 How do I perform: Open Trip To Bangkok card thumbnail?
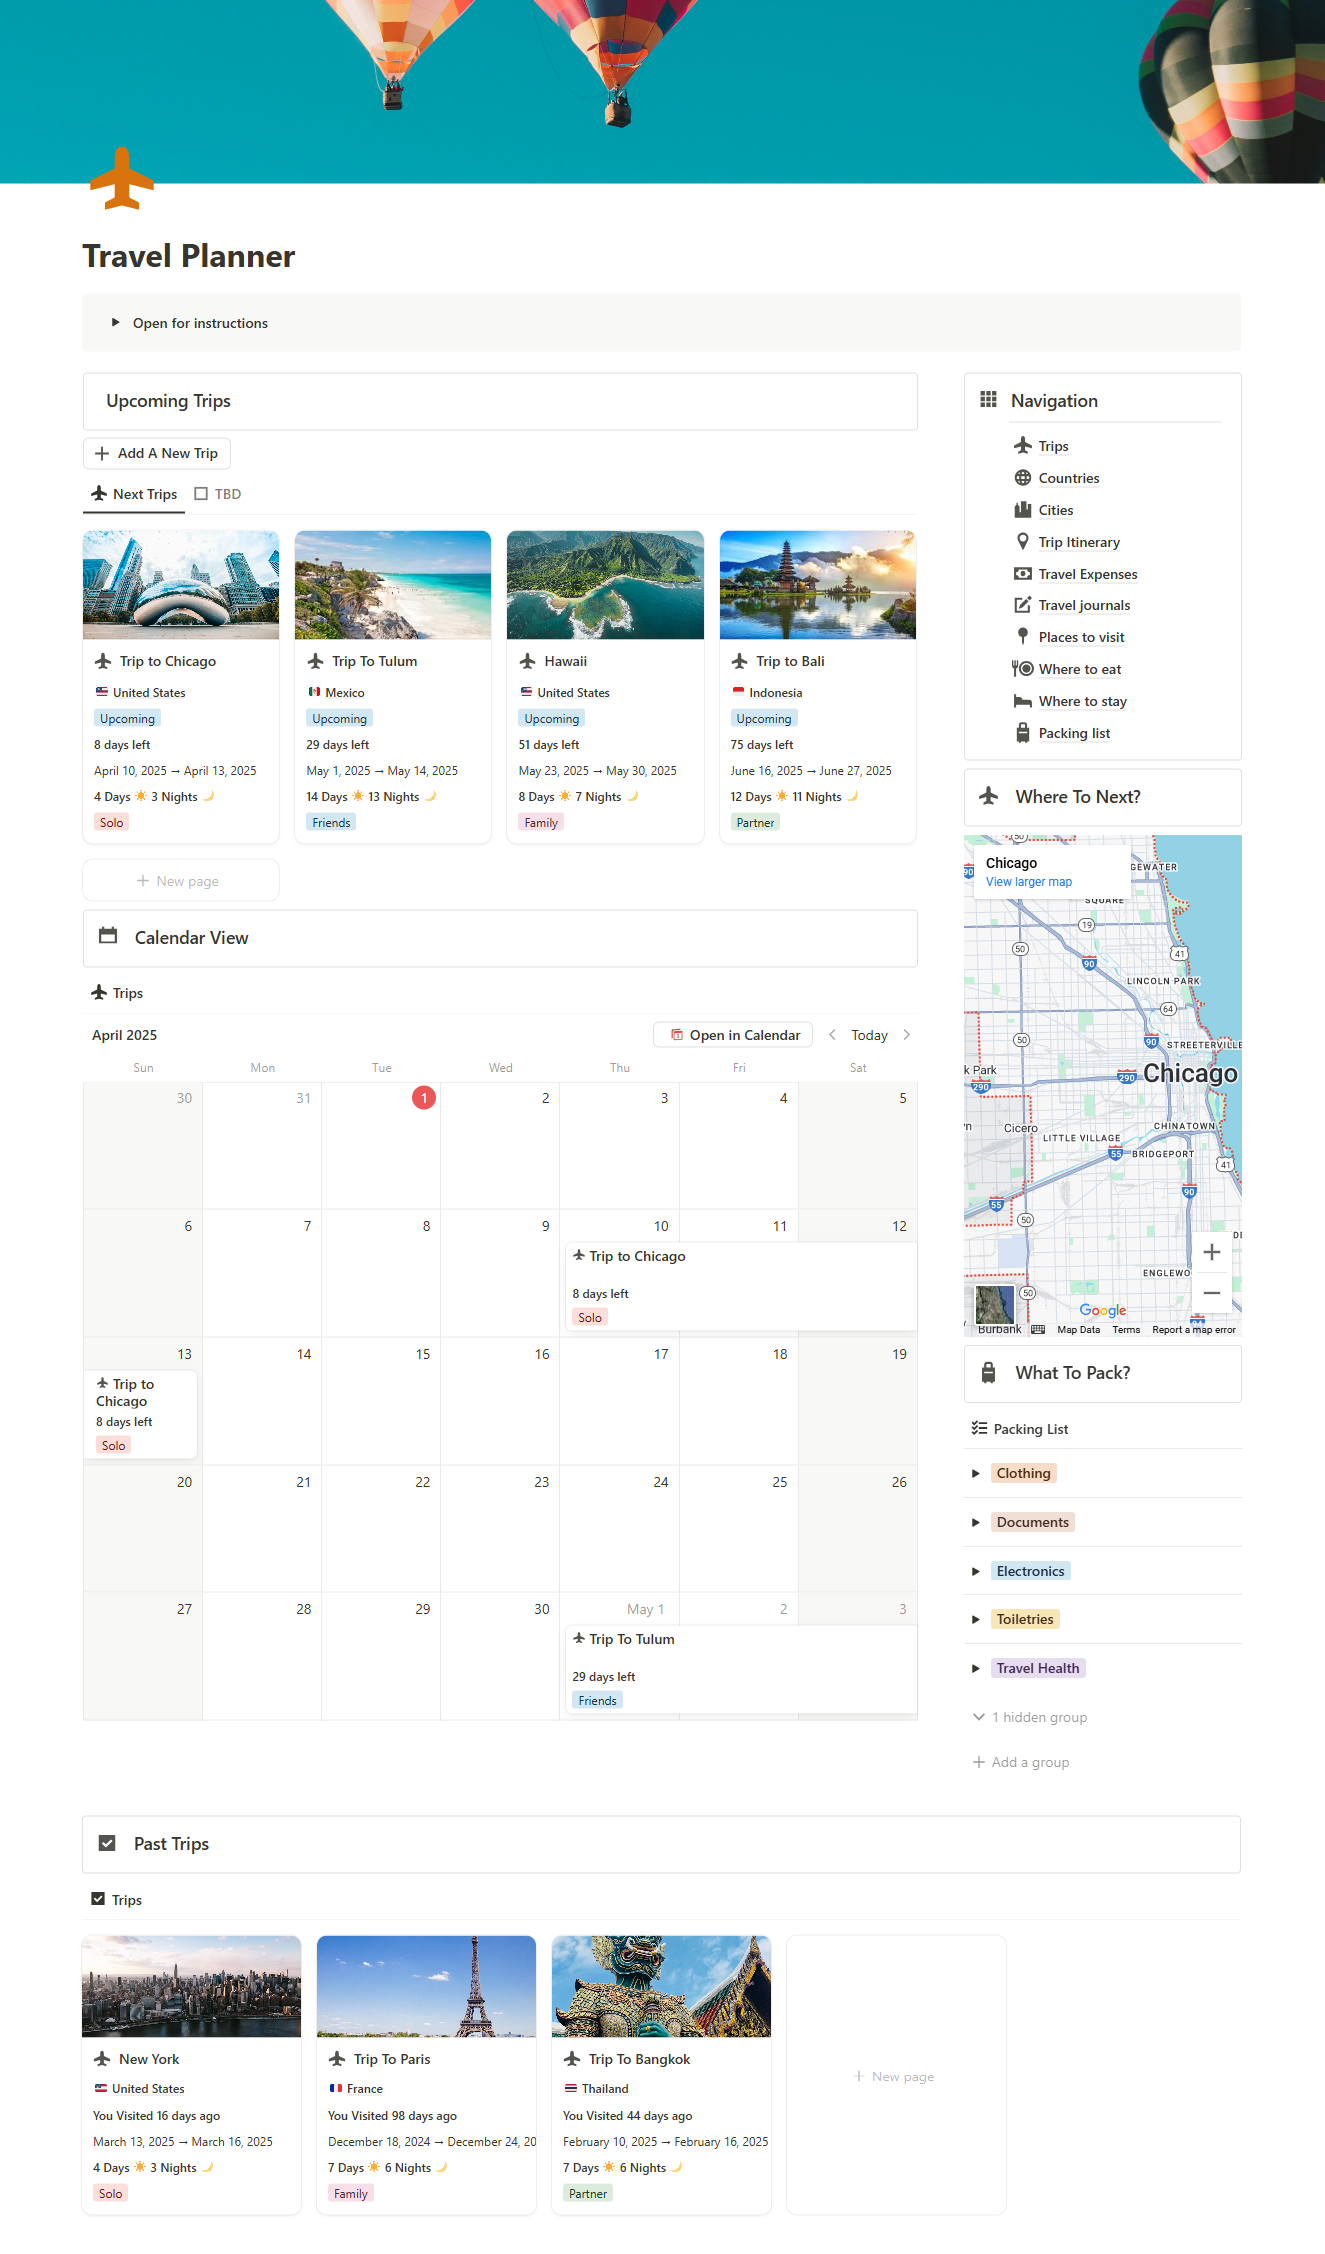click(x=661, y=1987)
